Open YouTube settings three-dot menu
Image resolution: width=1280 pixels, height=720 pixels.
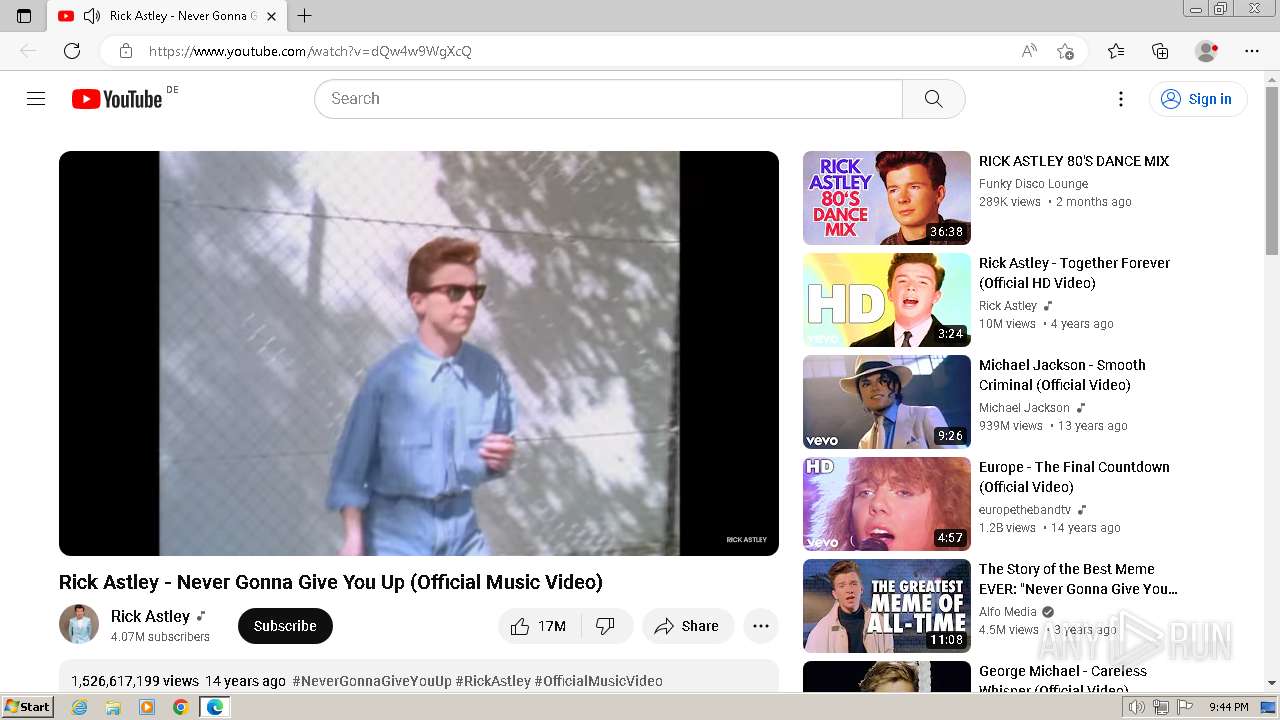tap(1121, 98)
